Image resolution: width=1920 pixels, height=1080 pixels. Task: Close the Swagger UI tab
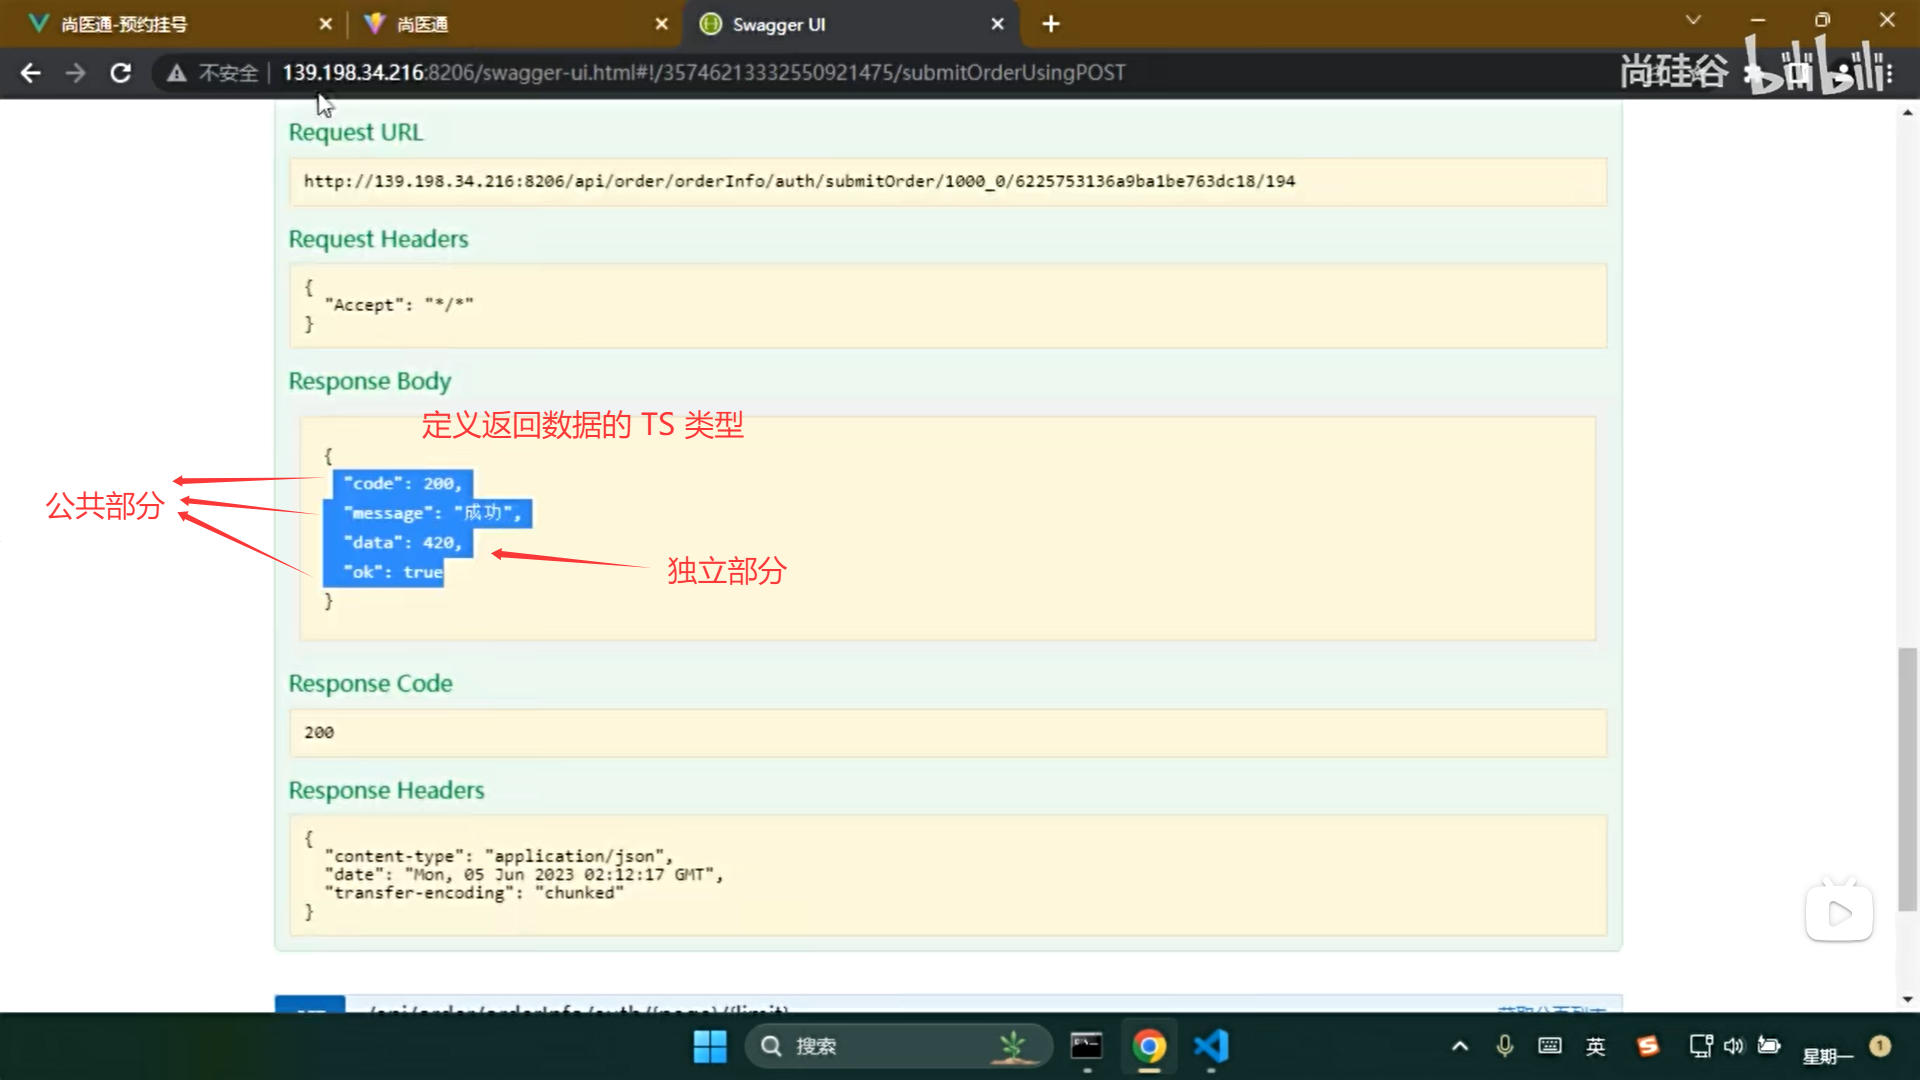point(997,24)
